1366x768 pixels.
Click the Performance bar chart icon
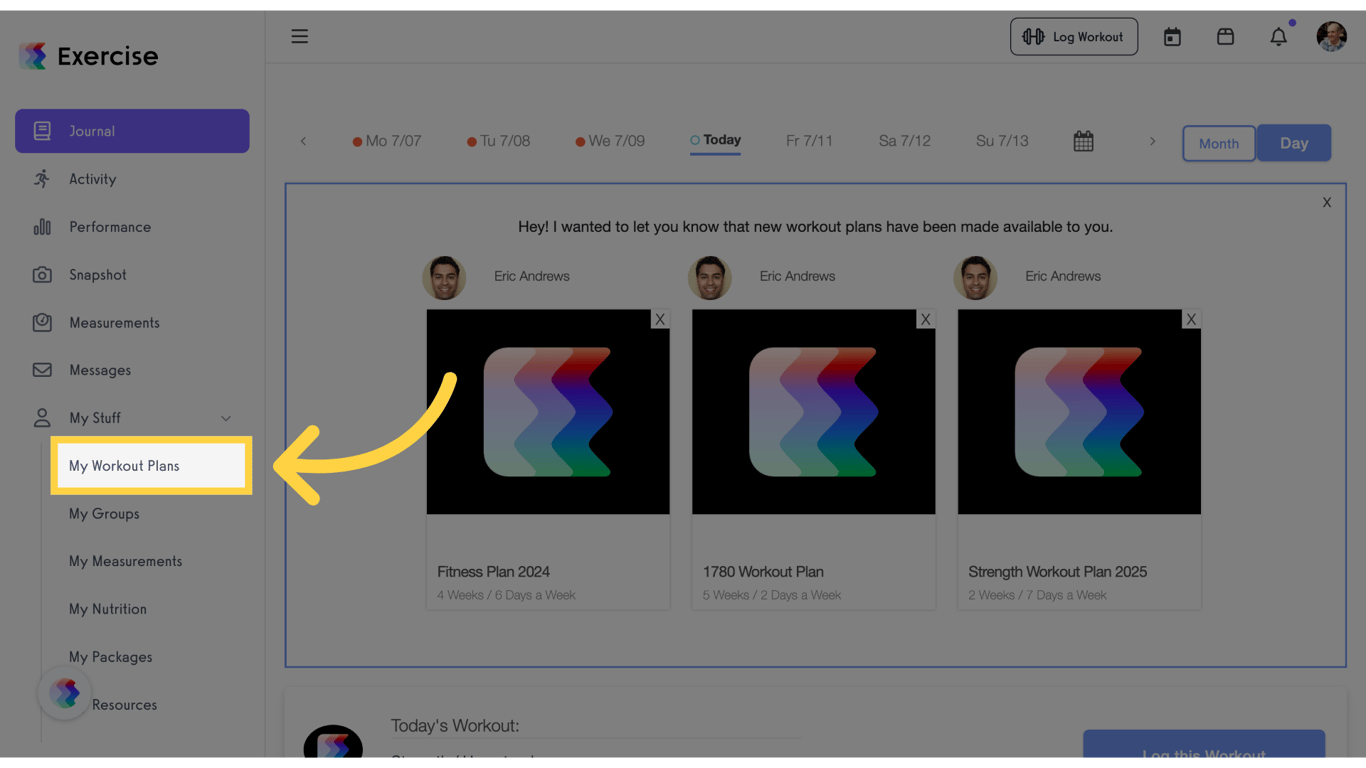42,227
